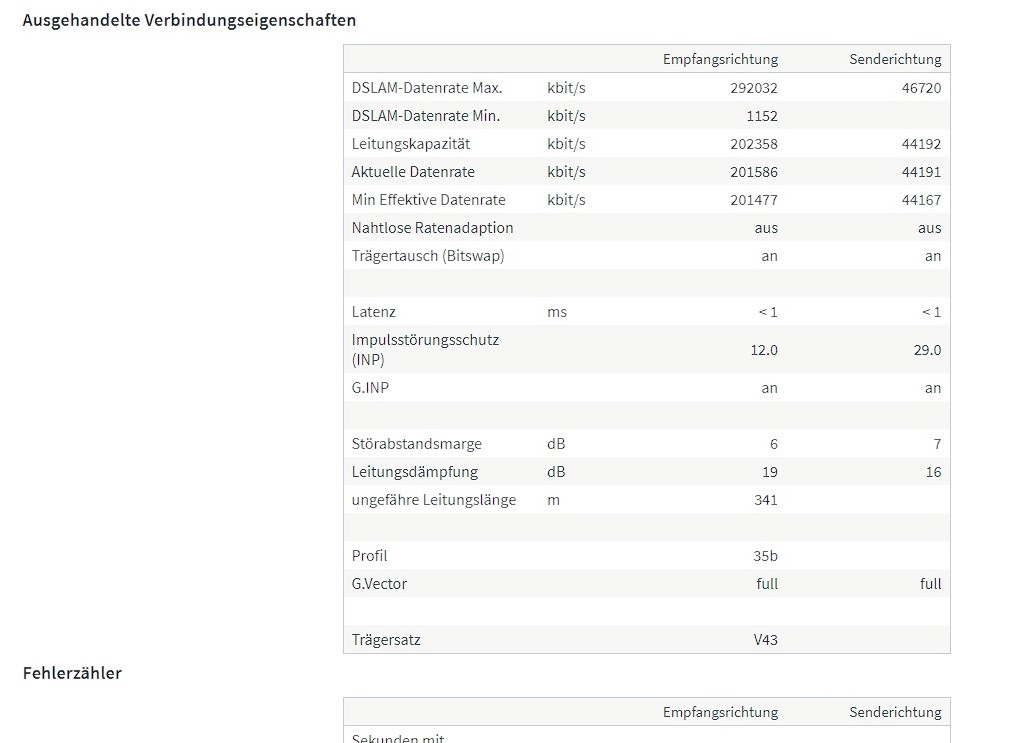This screenshot has height=743, width=1027.
Task: Select Leitungskapazität value 44192
Action: (921, 144)
